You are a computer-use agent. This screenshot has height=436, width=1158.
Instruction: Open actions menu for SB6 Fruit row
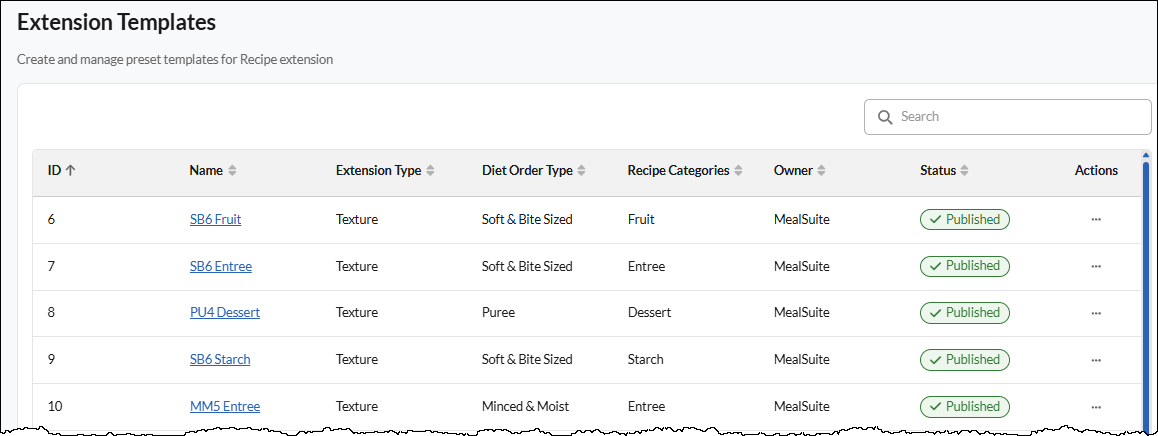tap(1096, 219)
